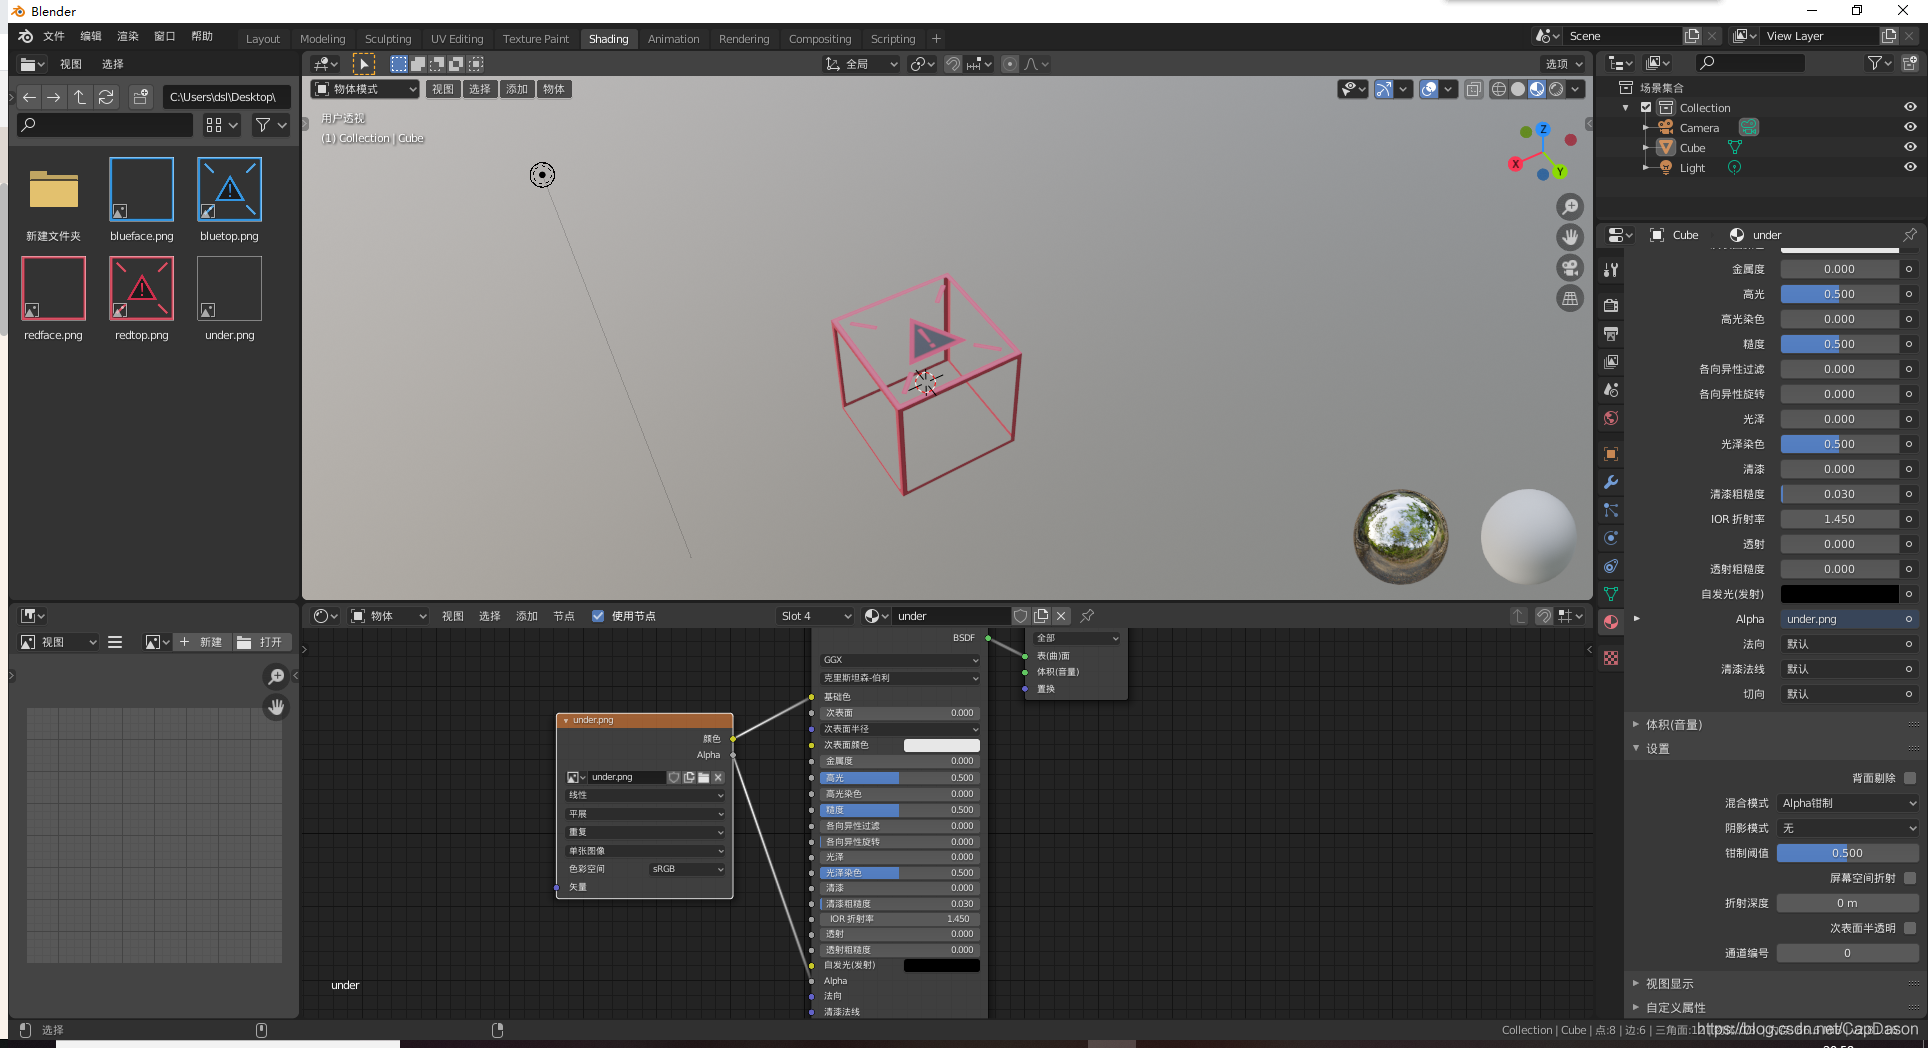The image size is (1928, 1048).
Task: Select the bluetop.png thumbnail
Action: point(229,190)
